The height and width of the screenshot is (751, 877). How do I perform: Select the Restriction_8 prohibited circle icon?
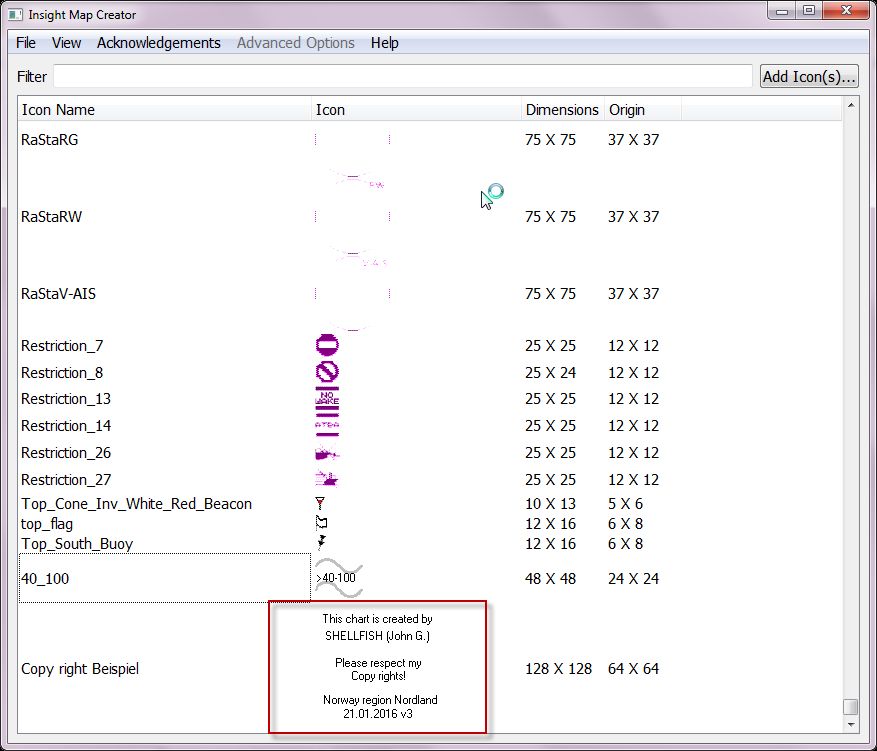point(327,373)
